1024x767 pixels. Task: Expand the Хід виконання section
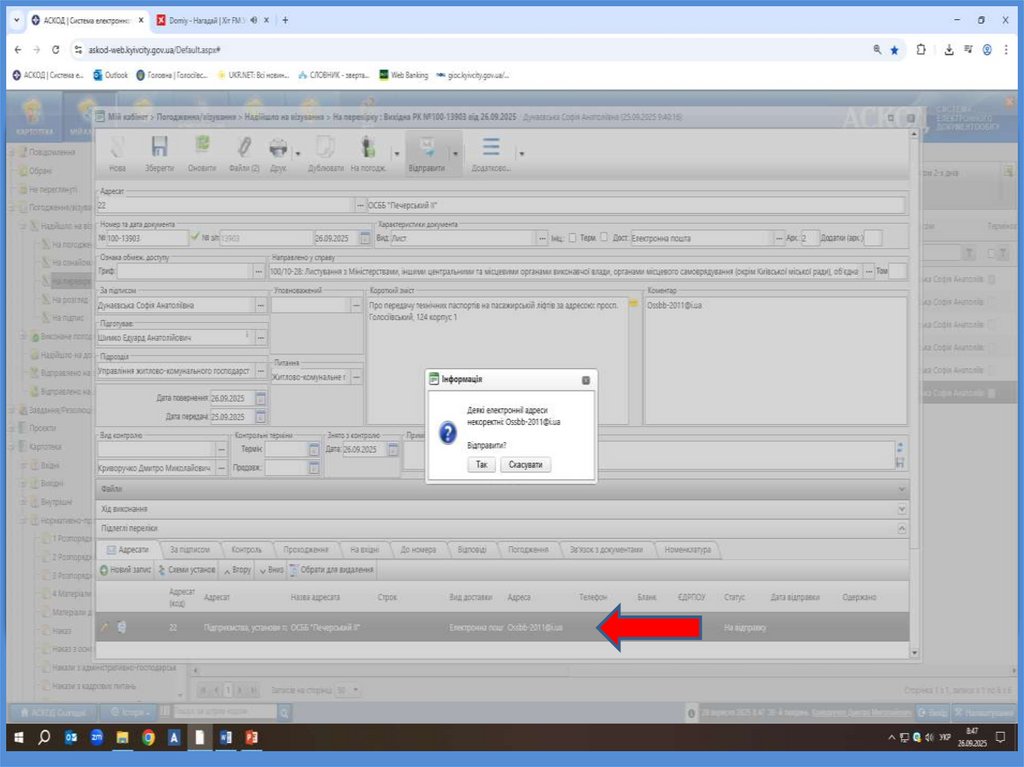[x=902, y=508]
